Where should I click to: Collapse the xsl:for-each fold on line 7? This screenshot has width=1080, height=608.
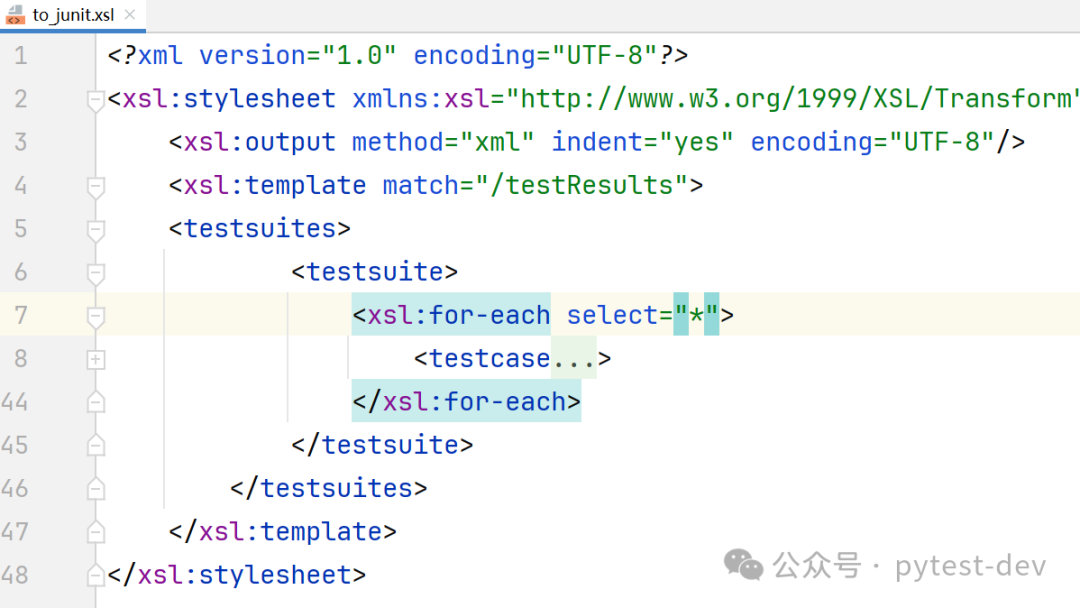[x=96, y=317]
